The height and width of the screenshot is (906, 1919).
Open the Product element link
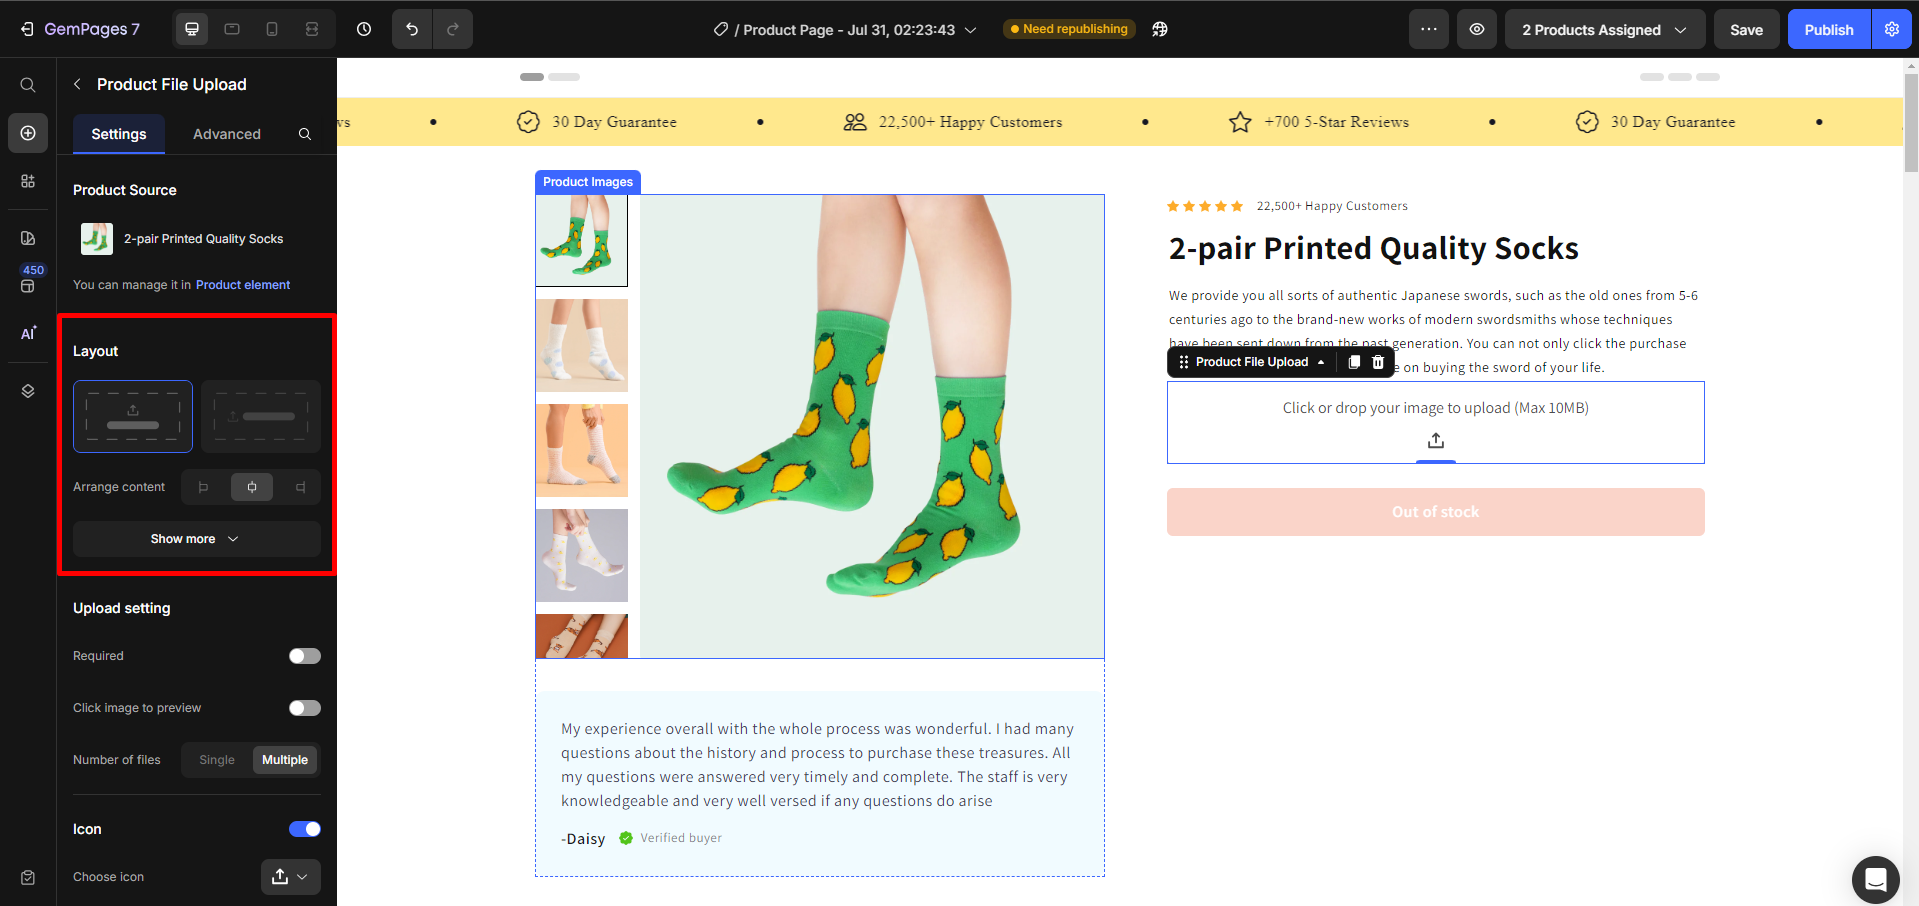coord(243,285)
